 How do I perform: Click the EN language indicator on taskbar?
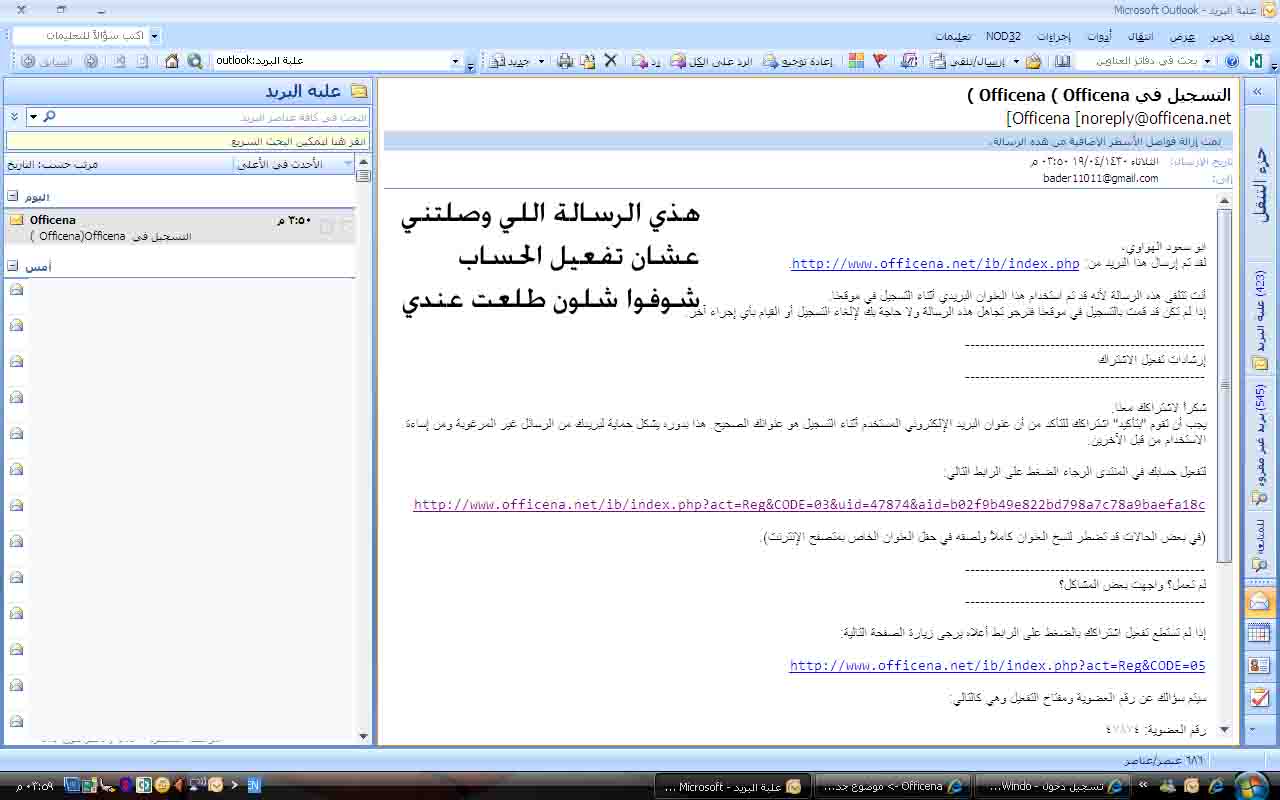253,786
